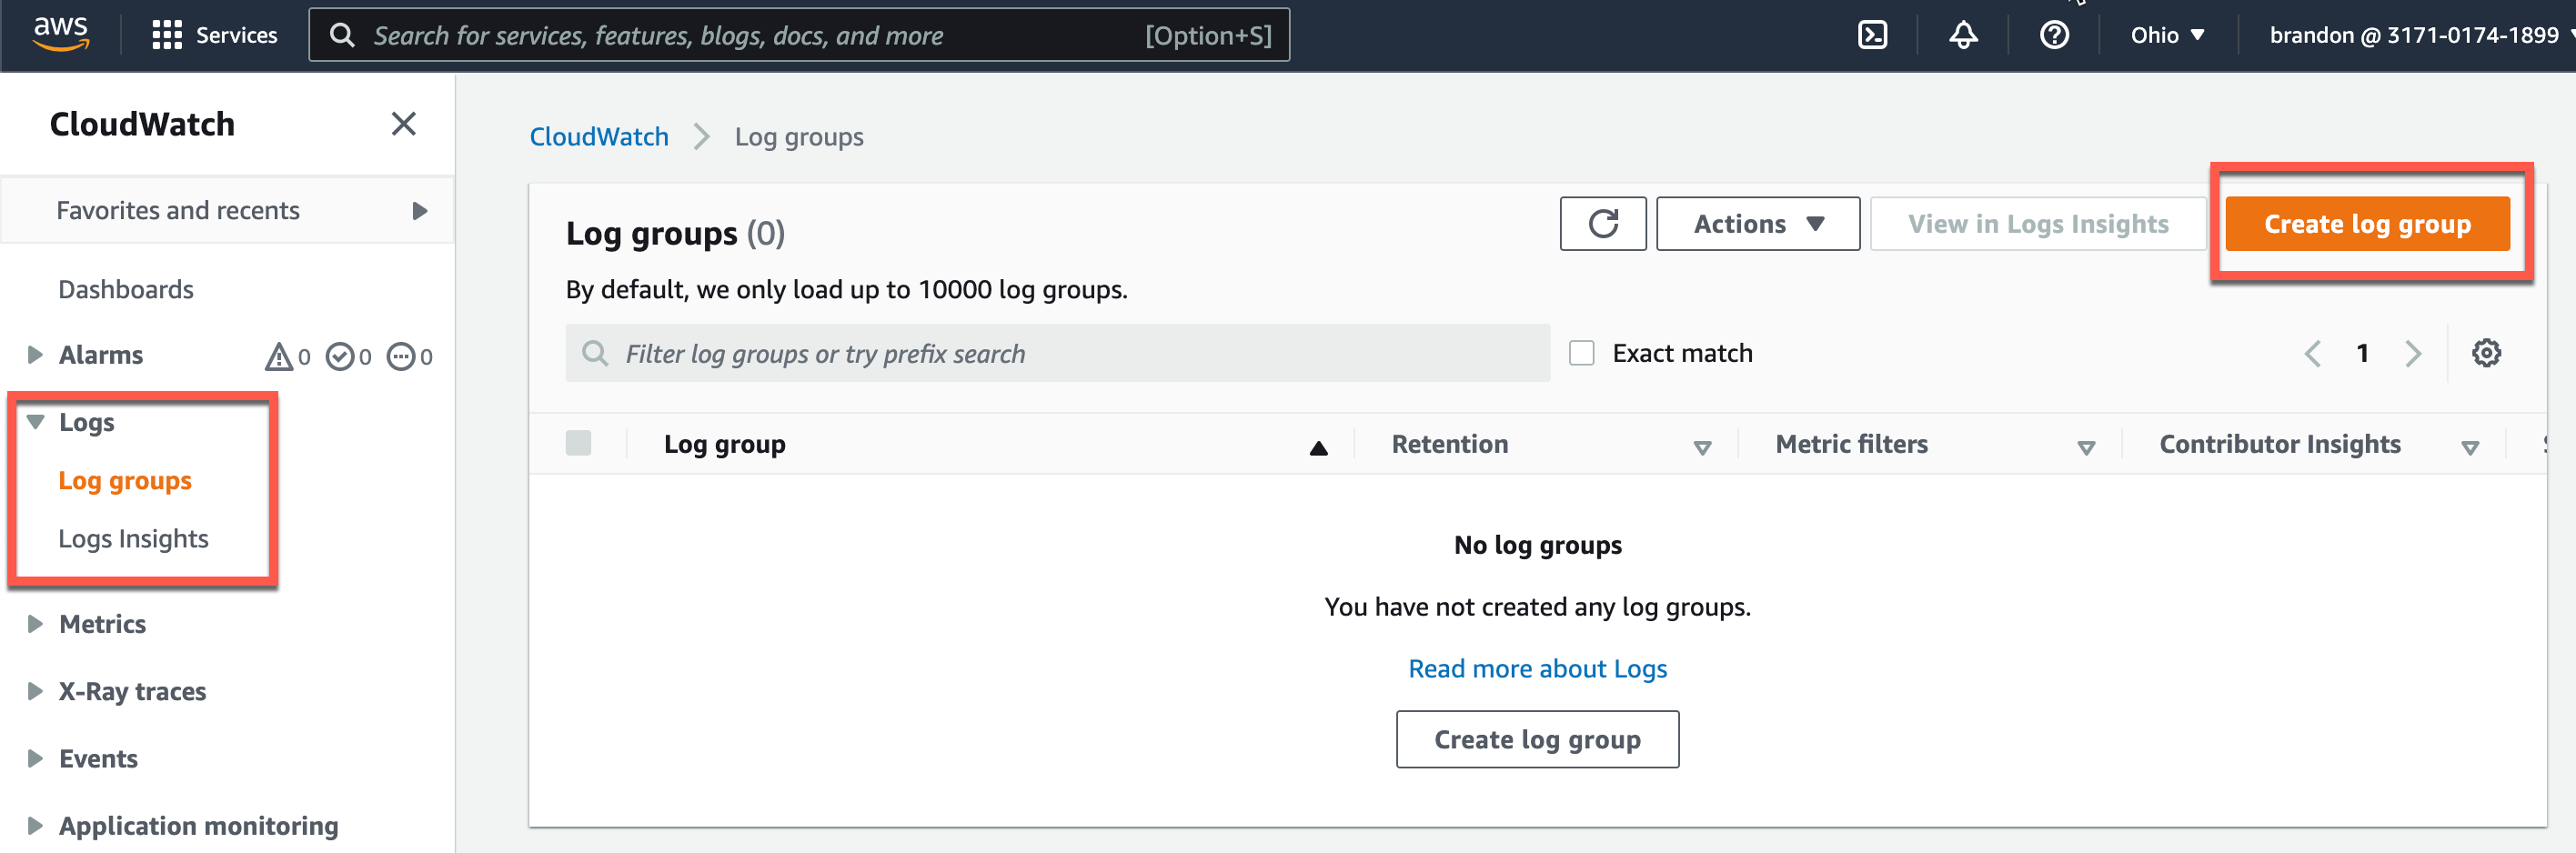The height and width of the screenshot is (853, 2576).
Task: Go to the next page of log groups
Action: pos(2413,352)
